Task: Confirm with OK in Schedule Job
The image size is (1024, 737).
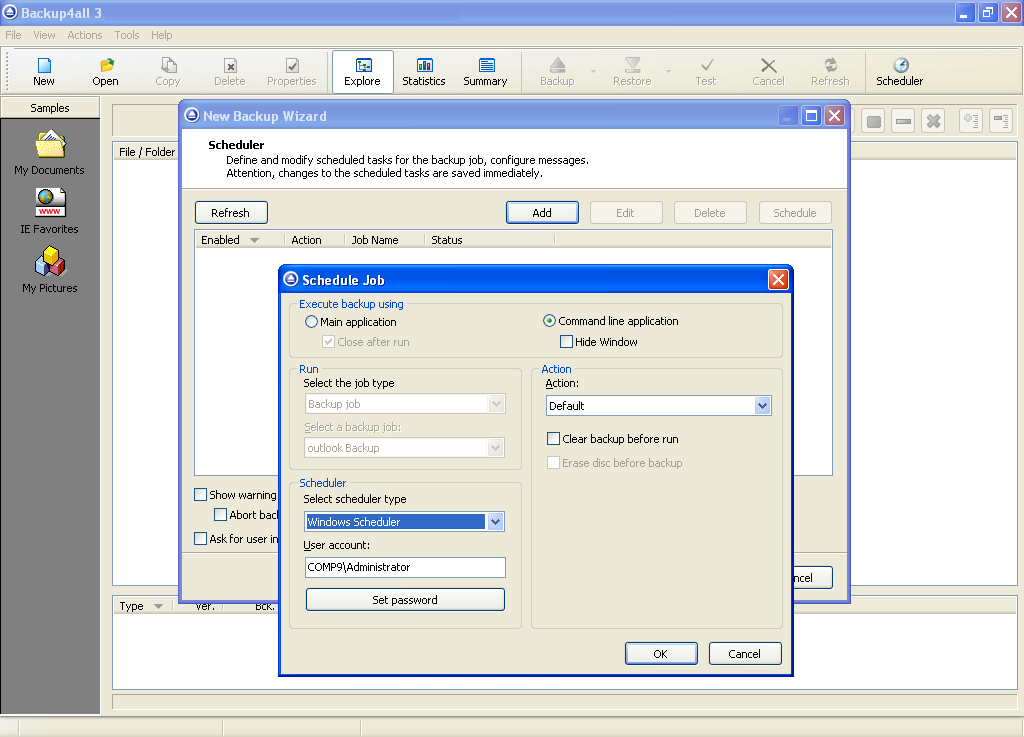Action: [661, 653]
